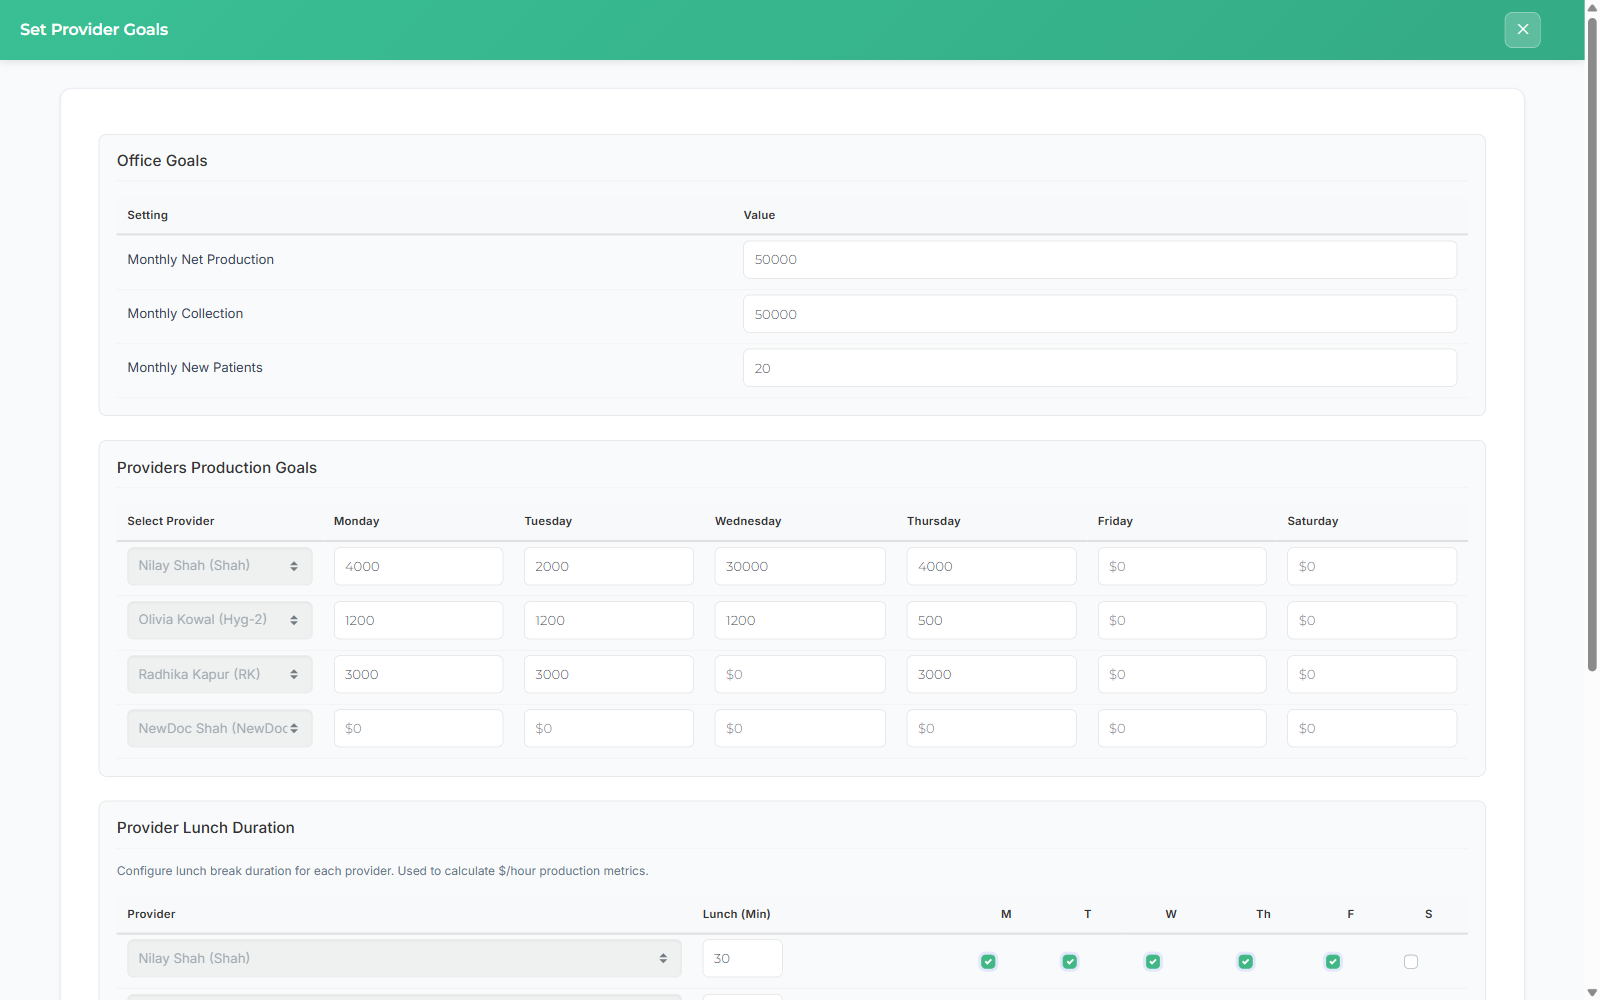
Task: Uncheck Tuesday lunch checkbox for Nilay Shah
Action: coord(1070,962)
